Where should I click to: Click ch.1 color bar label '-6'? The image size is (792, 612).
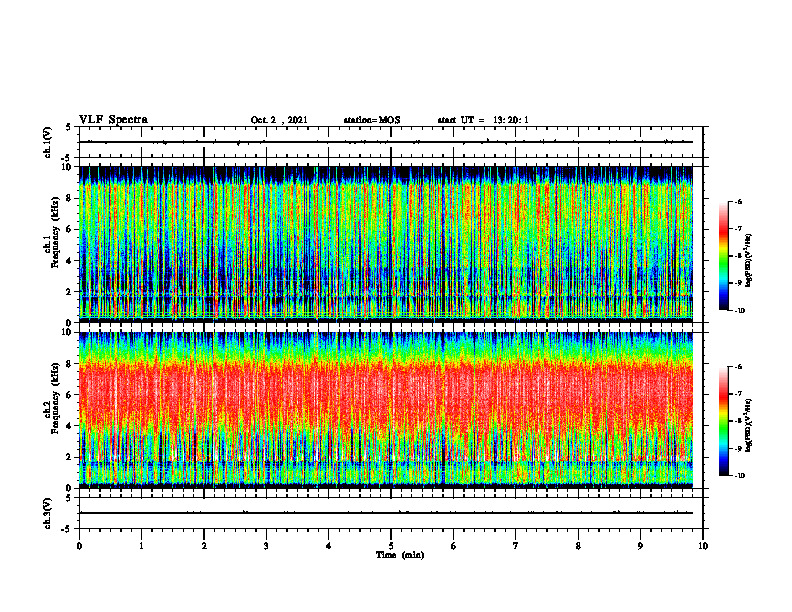(738, 202)
